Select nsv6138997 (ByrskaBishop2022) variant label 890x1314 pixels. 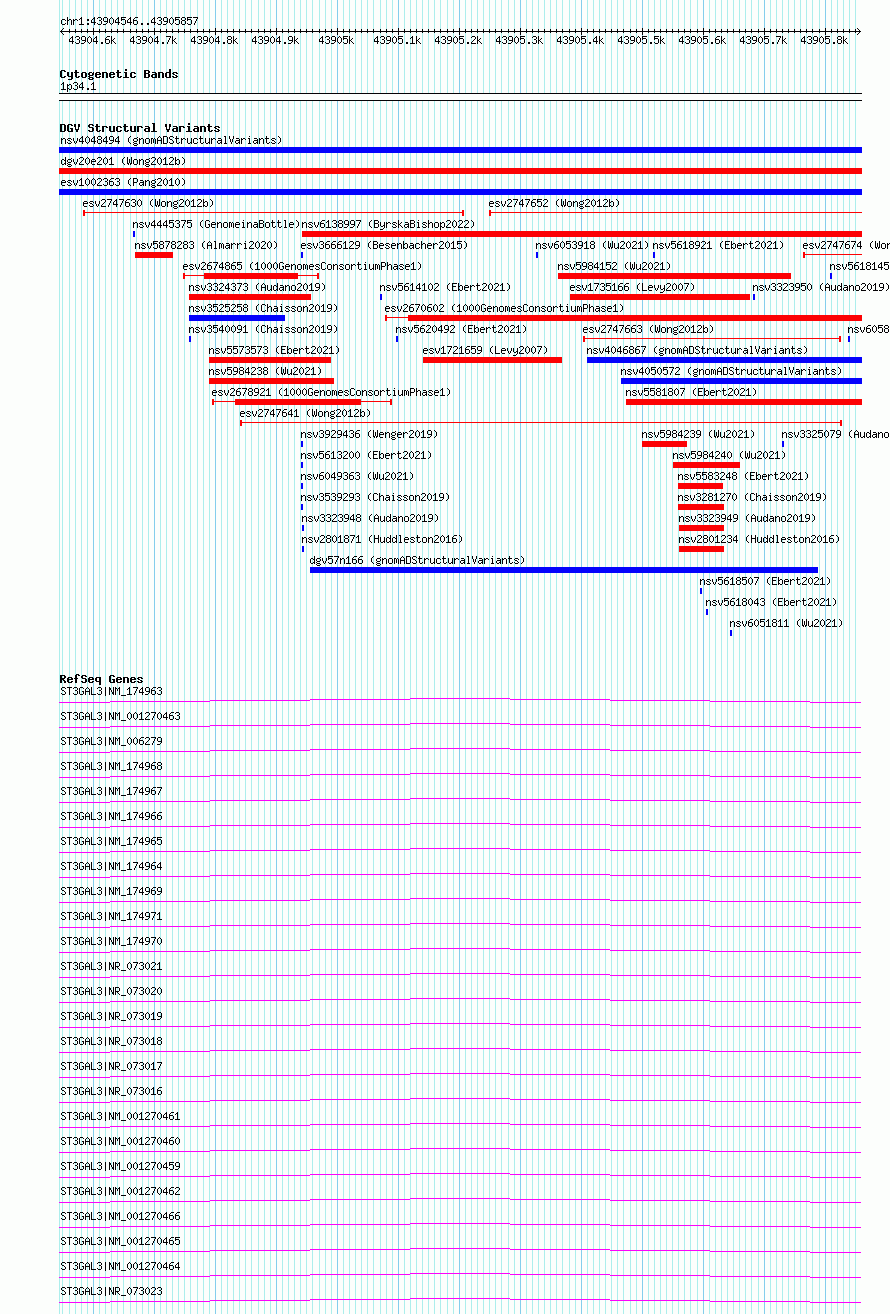coord(388,224)
